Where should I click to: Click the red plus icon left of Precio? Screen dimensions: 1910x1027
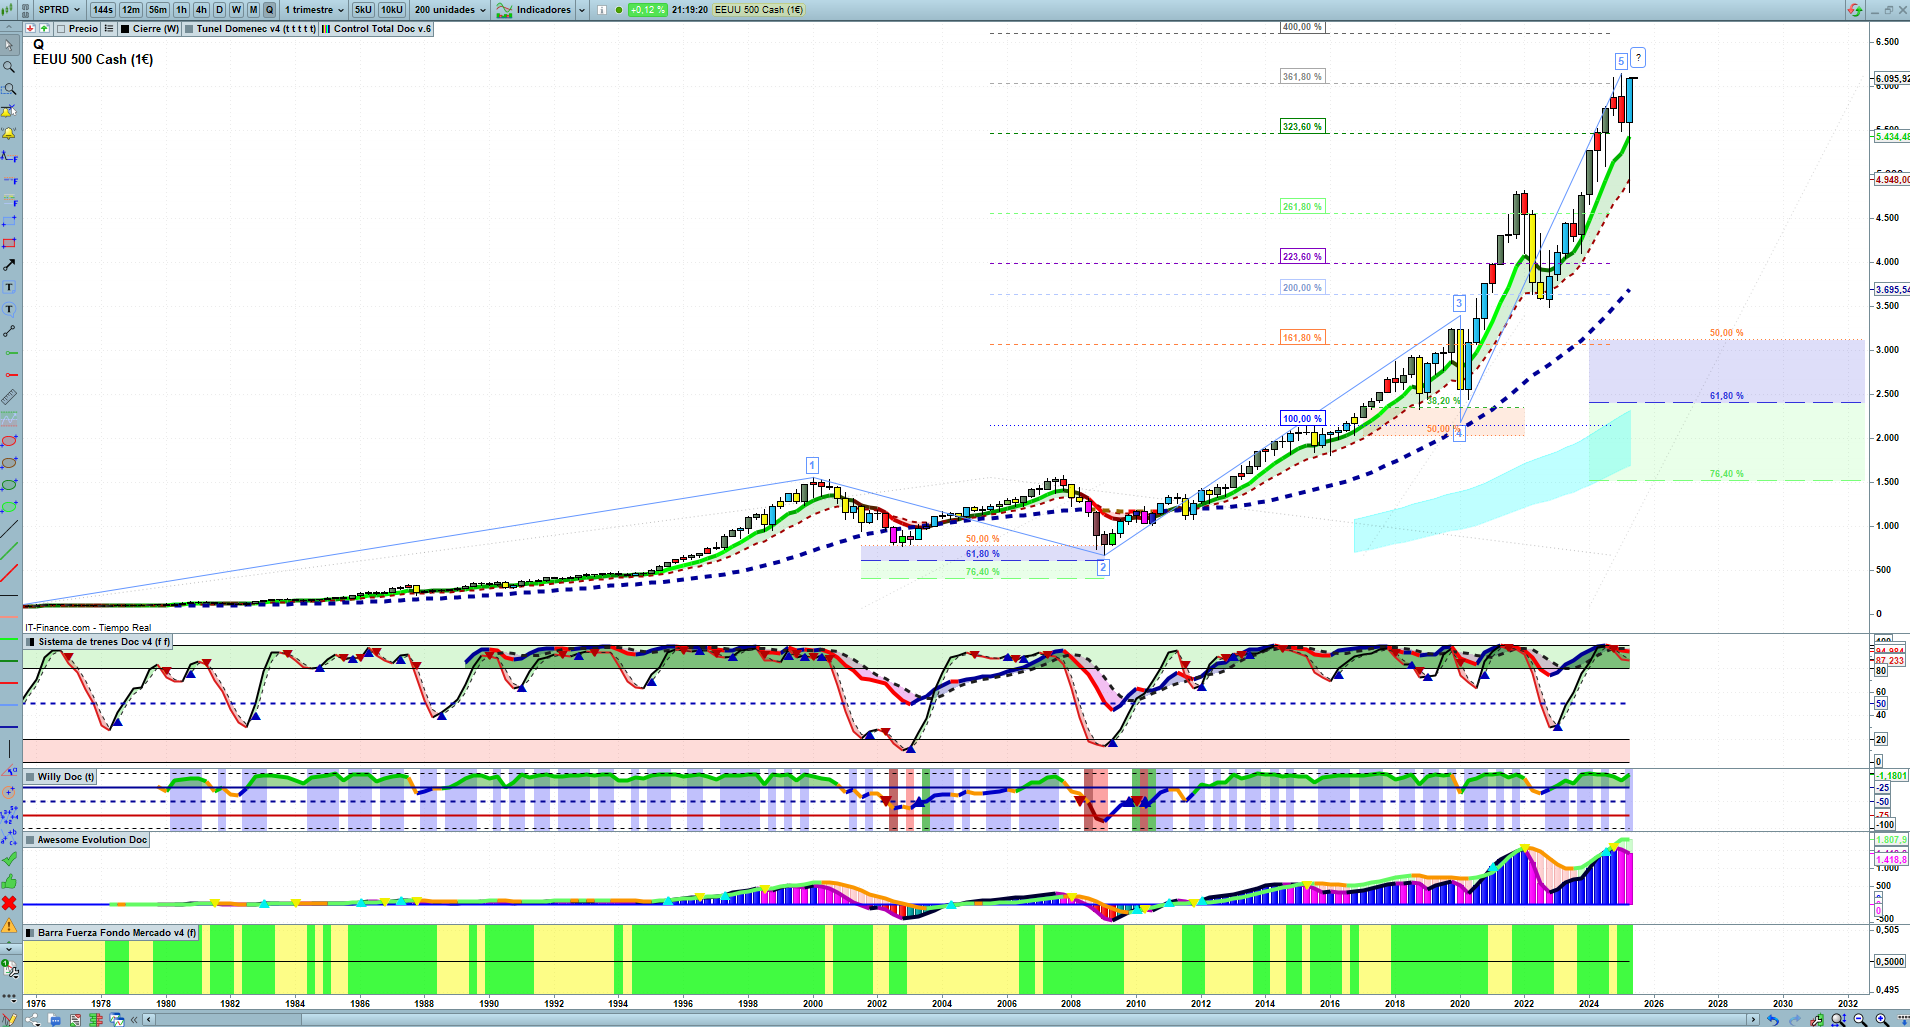pyautogui.click(x=31, y=29)
